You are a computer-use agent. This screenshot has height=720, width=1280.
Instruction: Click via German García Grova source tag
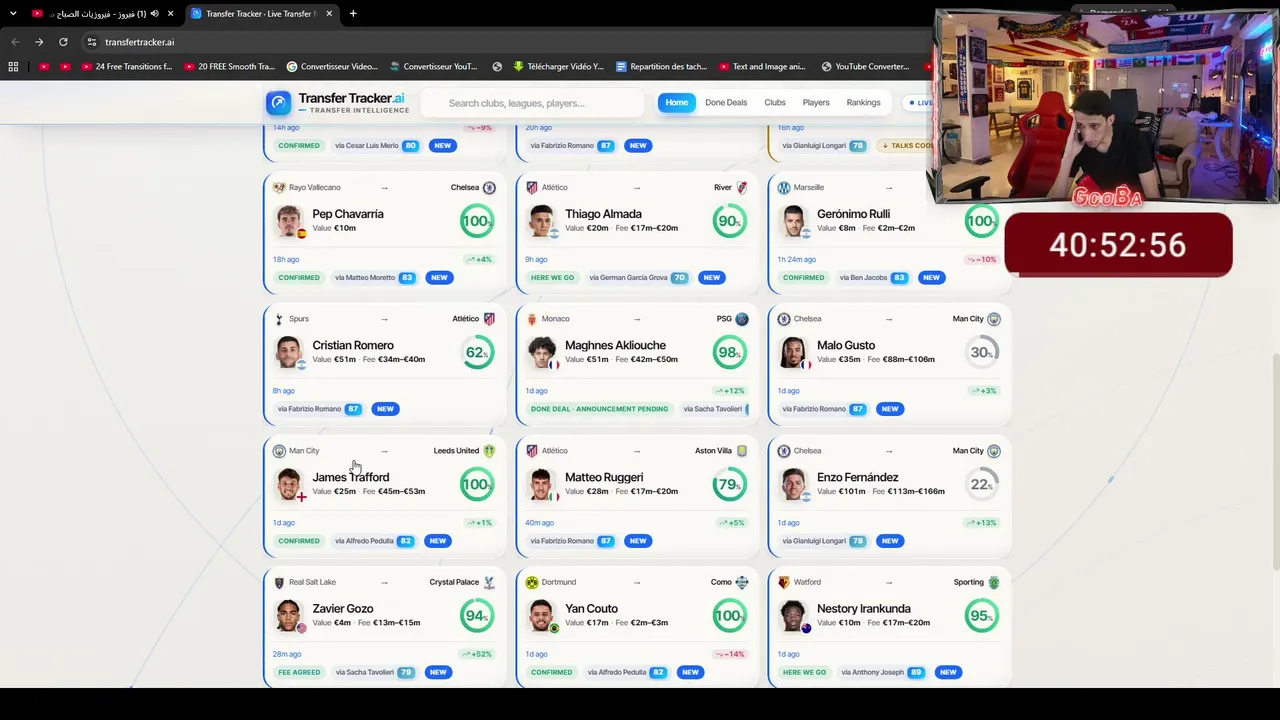pyautogui.click(x=638, y=277)
